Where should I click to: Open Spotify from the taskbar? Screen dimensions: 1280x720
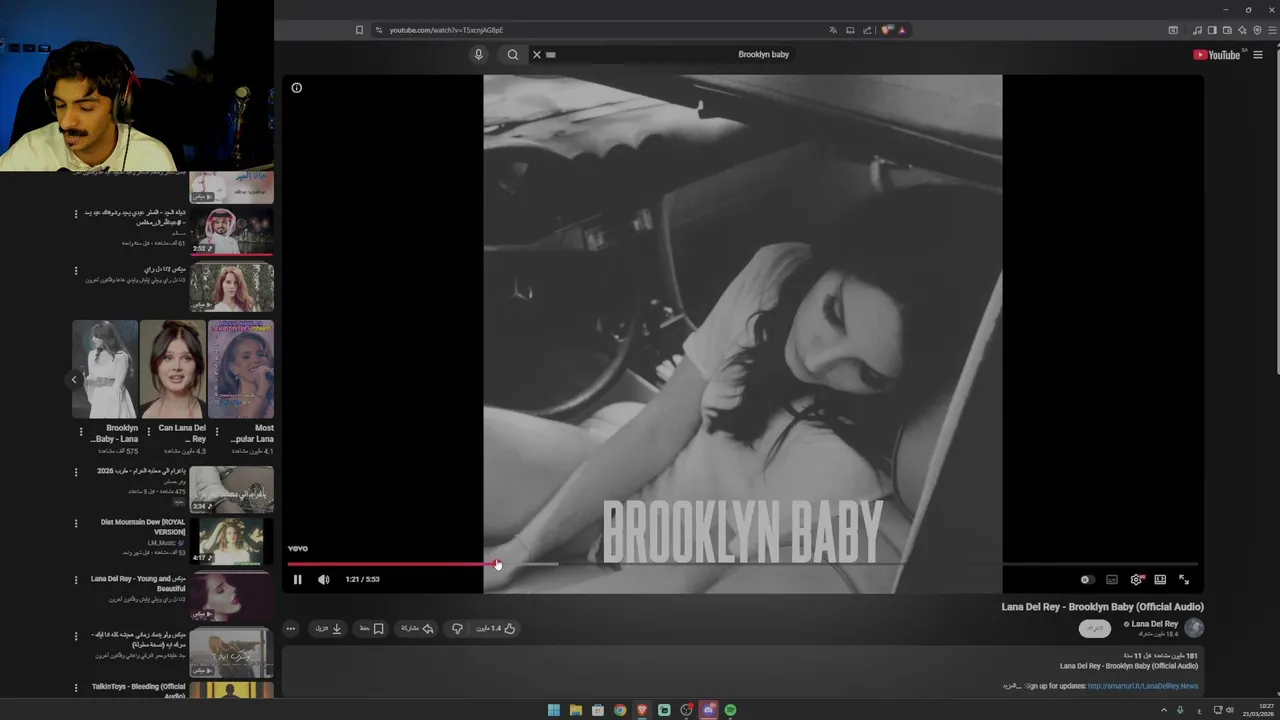coord(730,710)
